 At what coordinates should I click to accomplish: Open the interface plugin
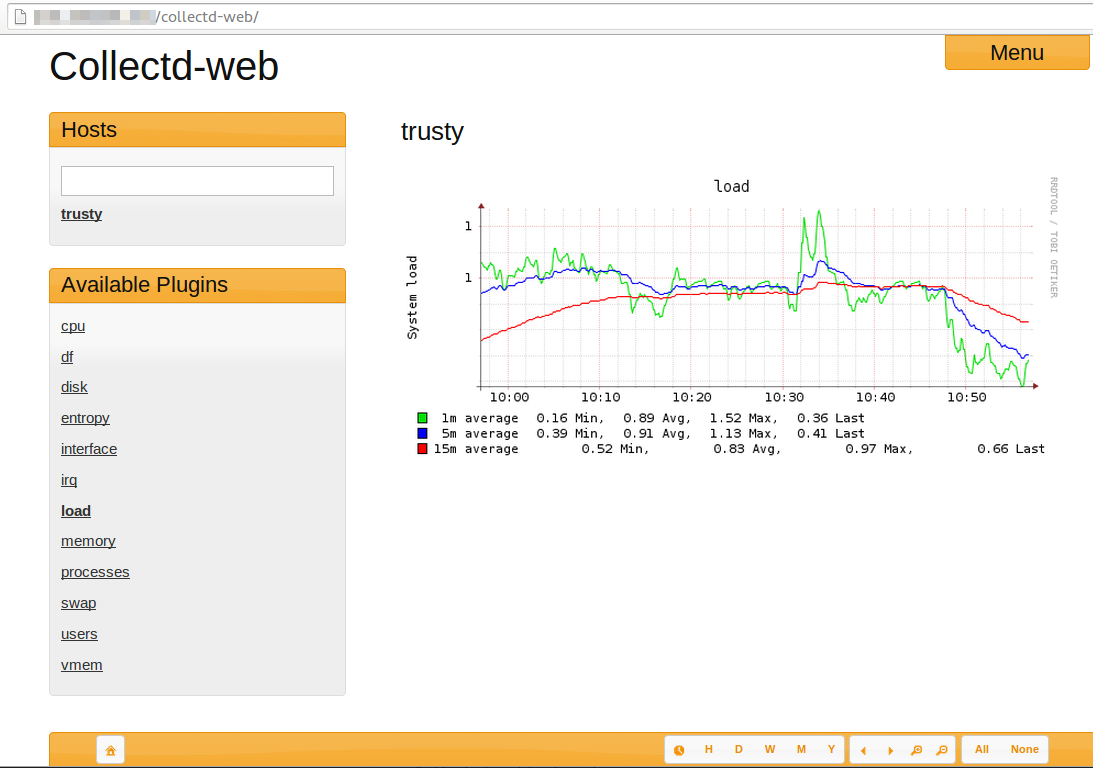(89, 449)
